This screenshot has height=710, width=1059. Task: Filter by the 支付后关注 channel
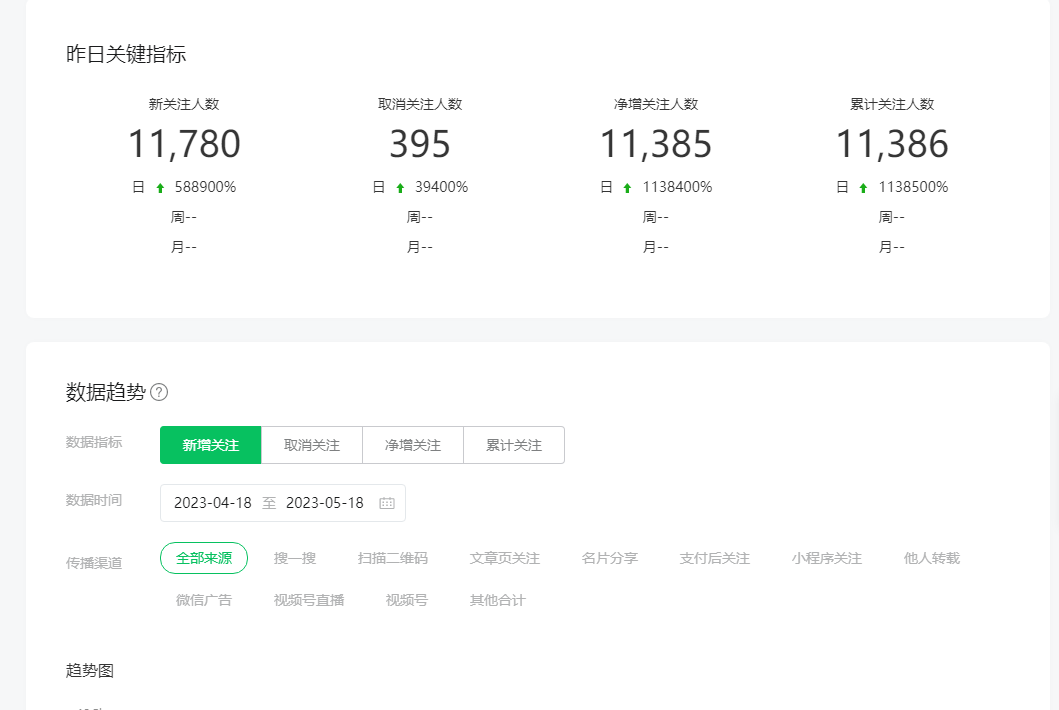[x=715, y=558]
